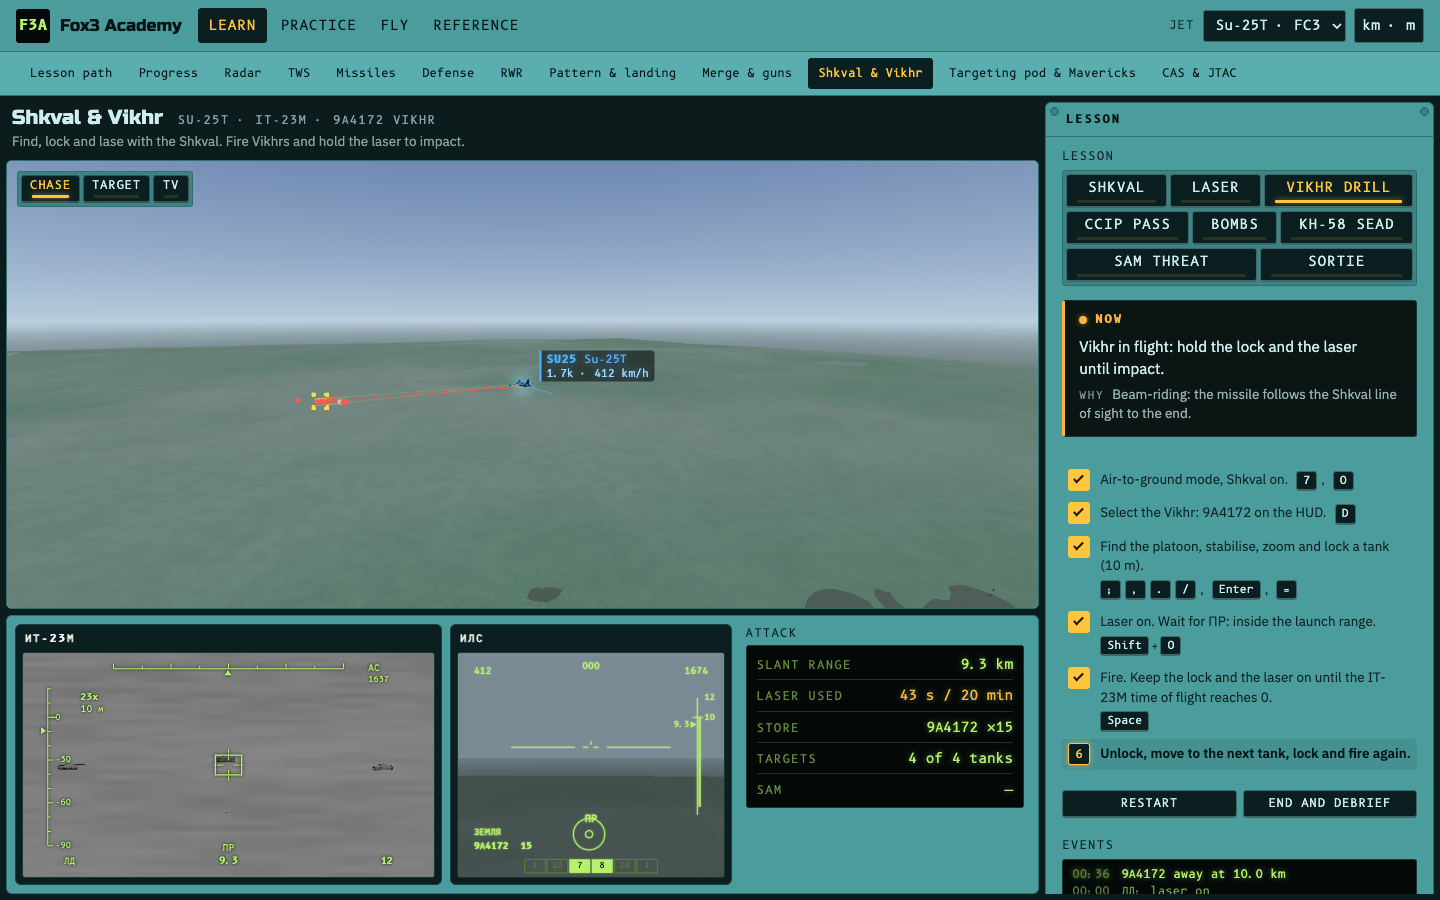Image resolution: width=1440 pixels, height=900 pixels.
Task: Click the 'Shift' keycap in the laser step
Action: 1124,646
